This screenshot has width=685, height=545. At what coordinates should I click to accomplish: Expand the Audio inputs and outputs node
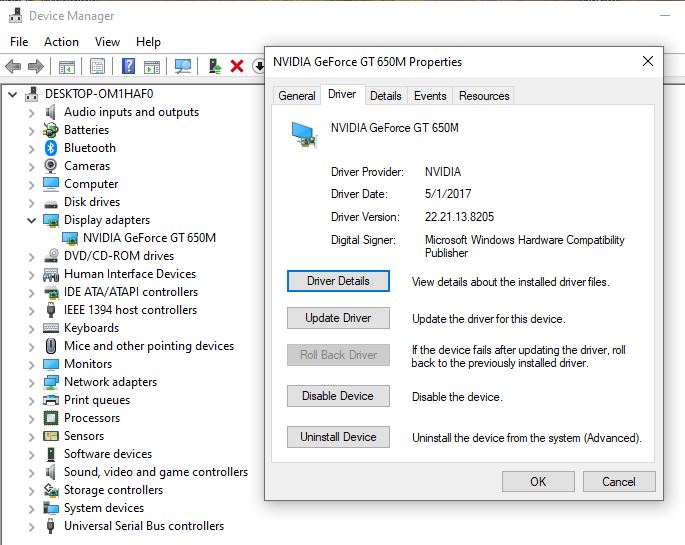31,113
